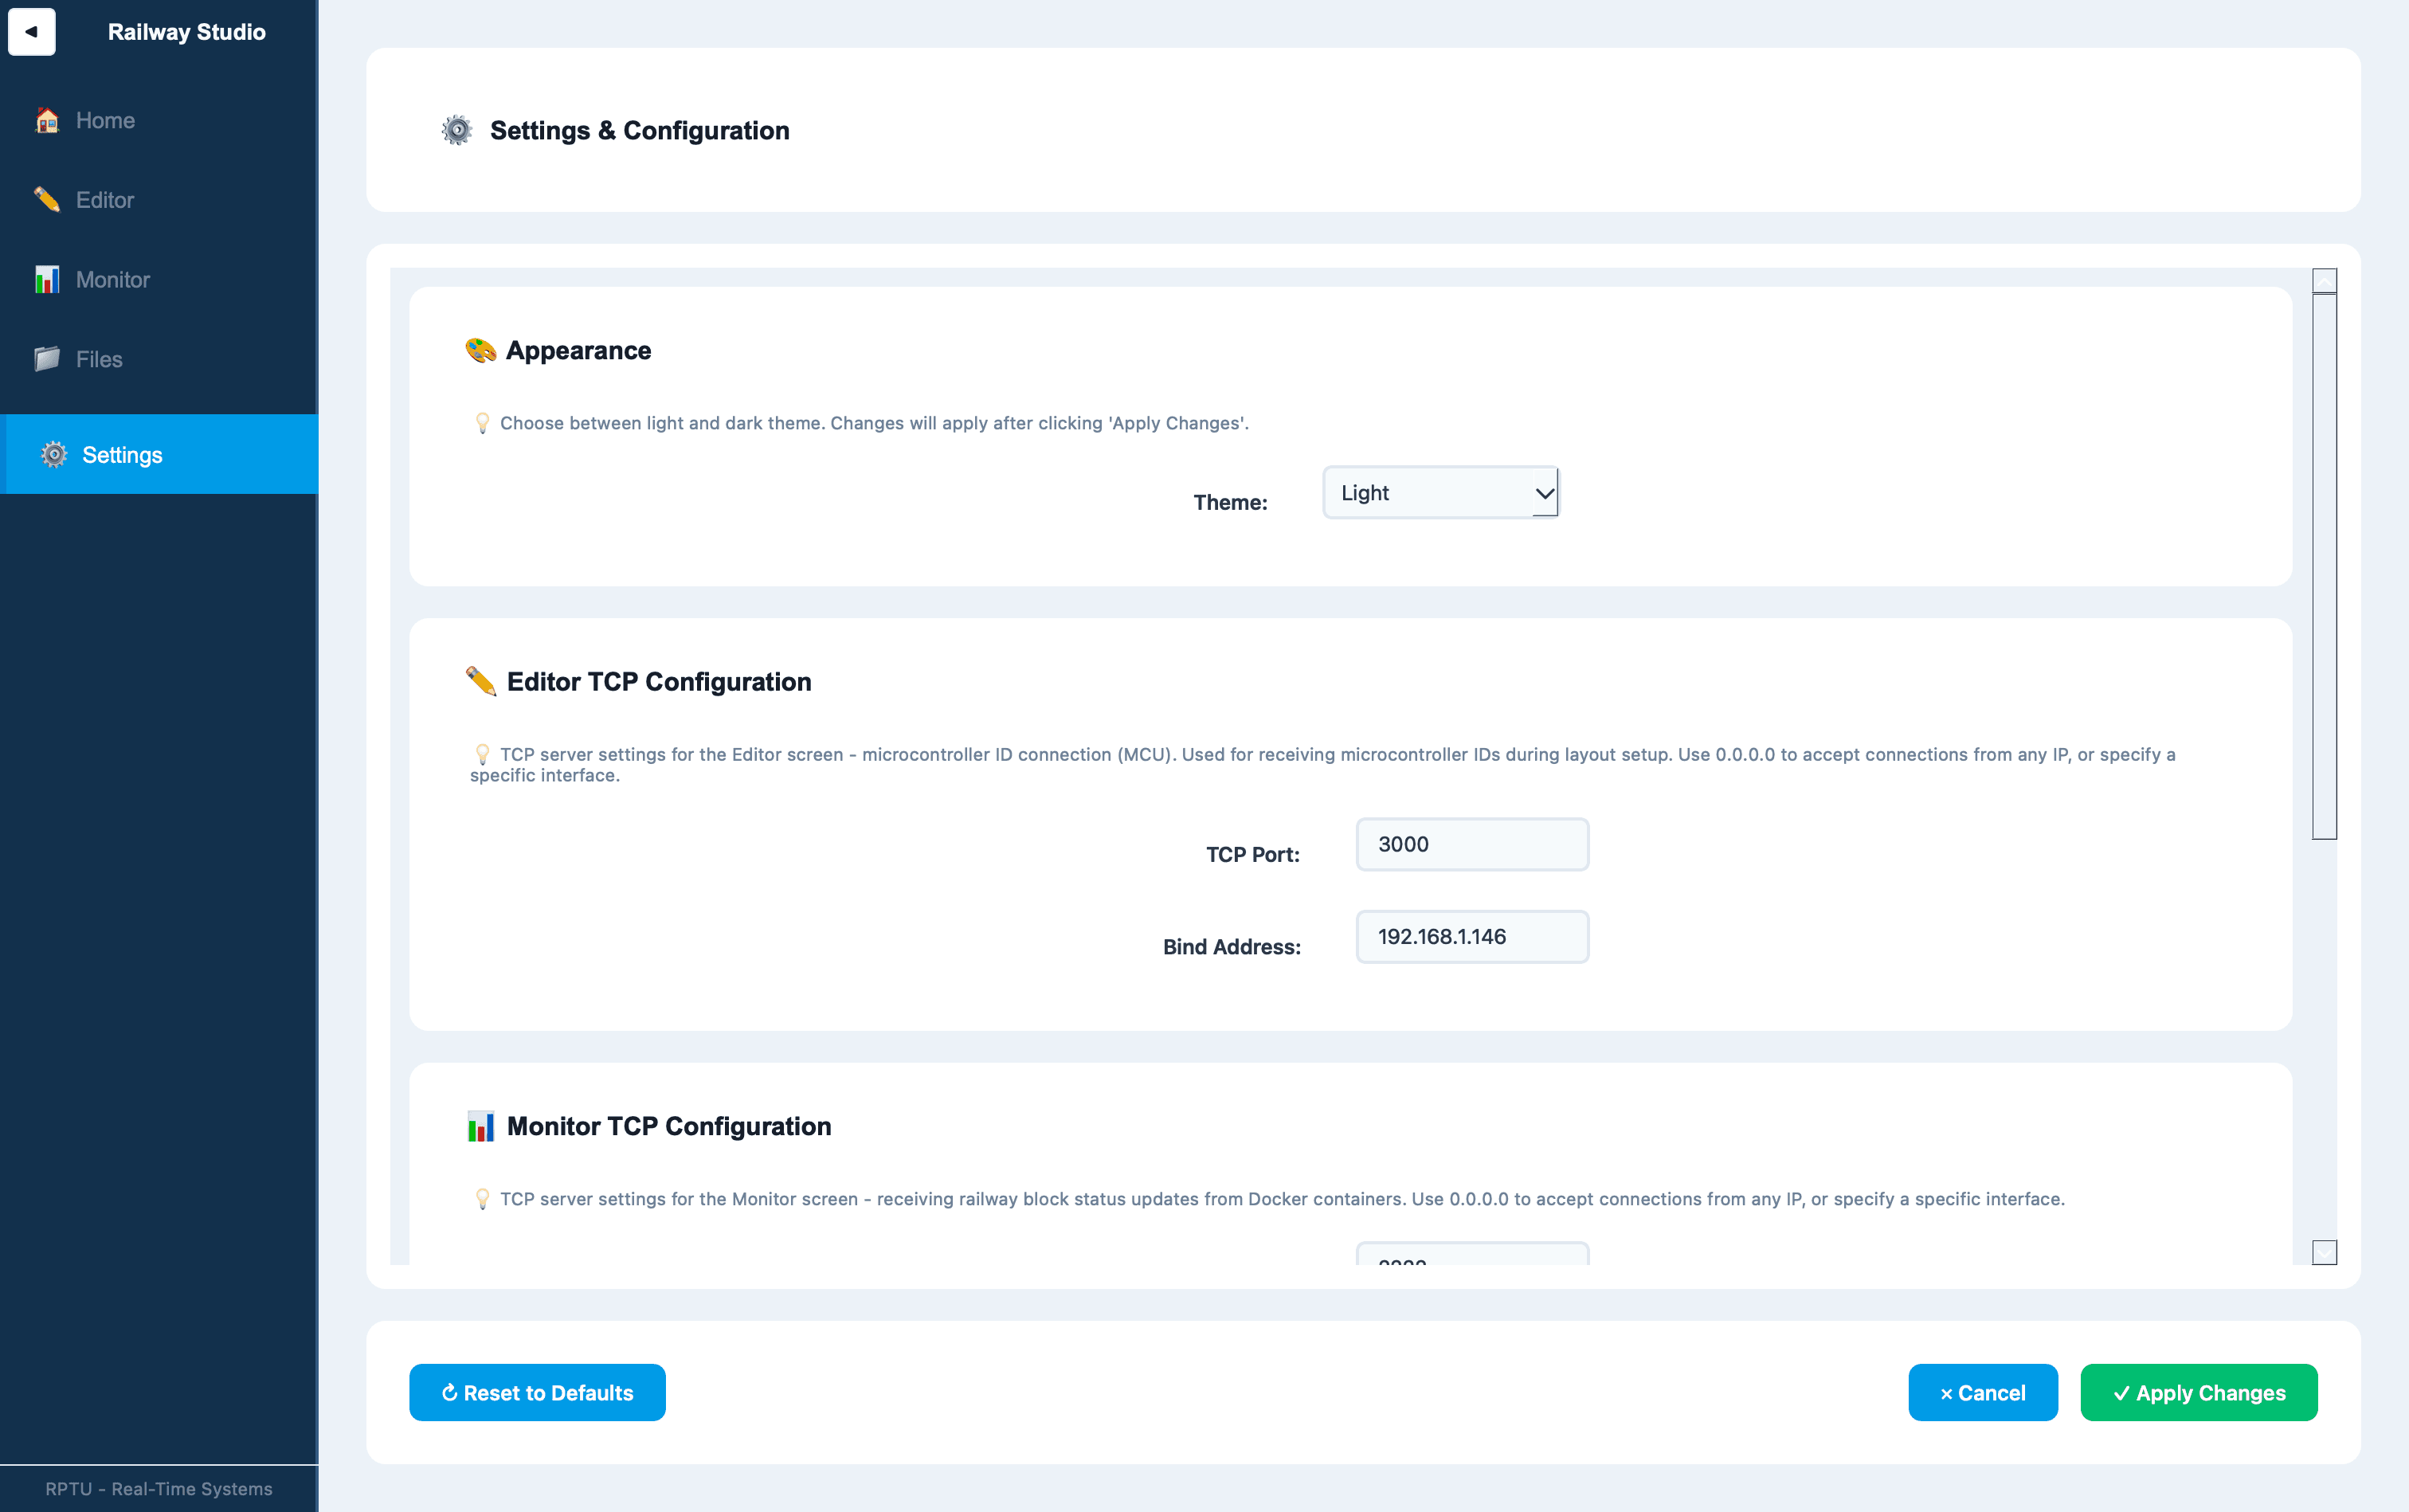Image resolution: width=2409 pixels, height=1512 pixels.
Task: Click the Bind Address: label
Action: [x=1231, y=946]
